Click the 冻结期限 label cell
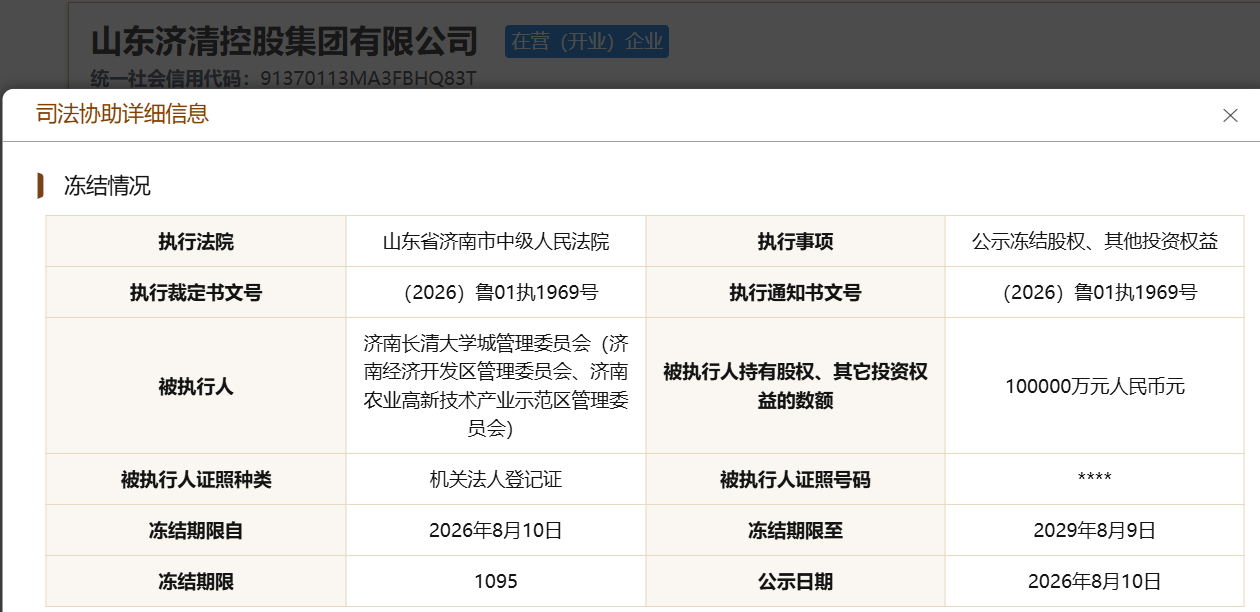Viewport: 1260px width, 612px height. tap(196, 582)
